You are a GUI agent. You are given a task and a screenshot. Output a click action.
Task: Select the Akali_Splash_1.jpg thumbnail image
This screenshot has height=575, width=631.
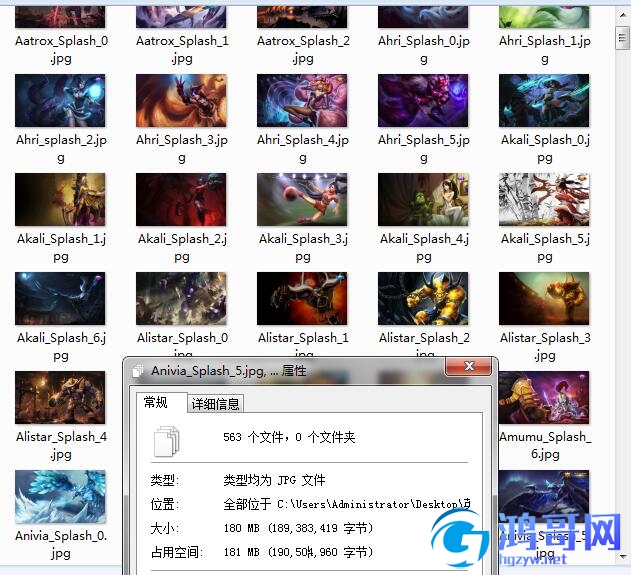pos(60,200)
